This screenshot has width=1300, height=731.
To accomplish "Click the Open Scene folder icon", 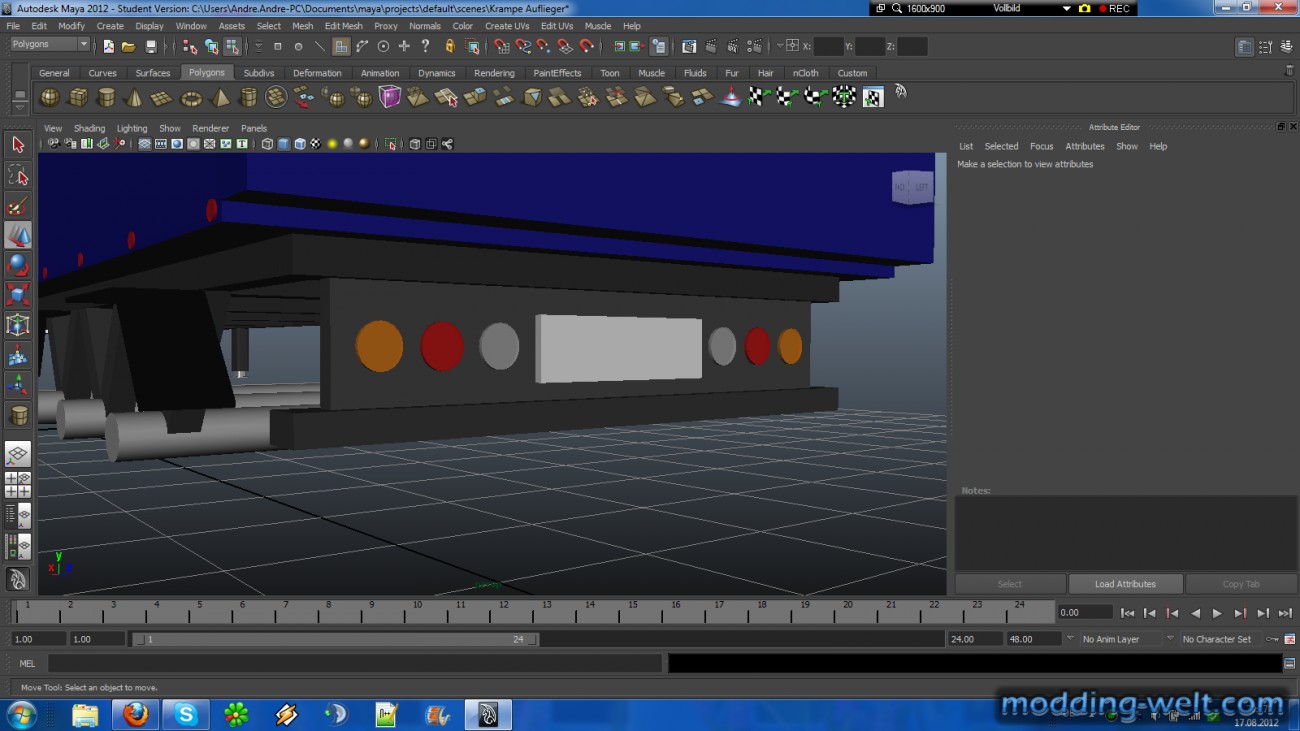I will tap(129, 46).
